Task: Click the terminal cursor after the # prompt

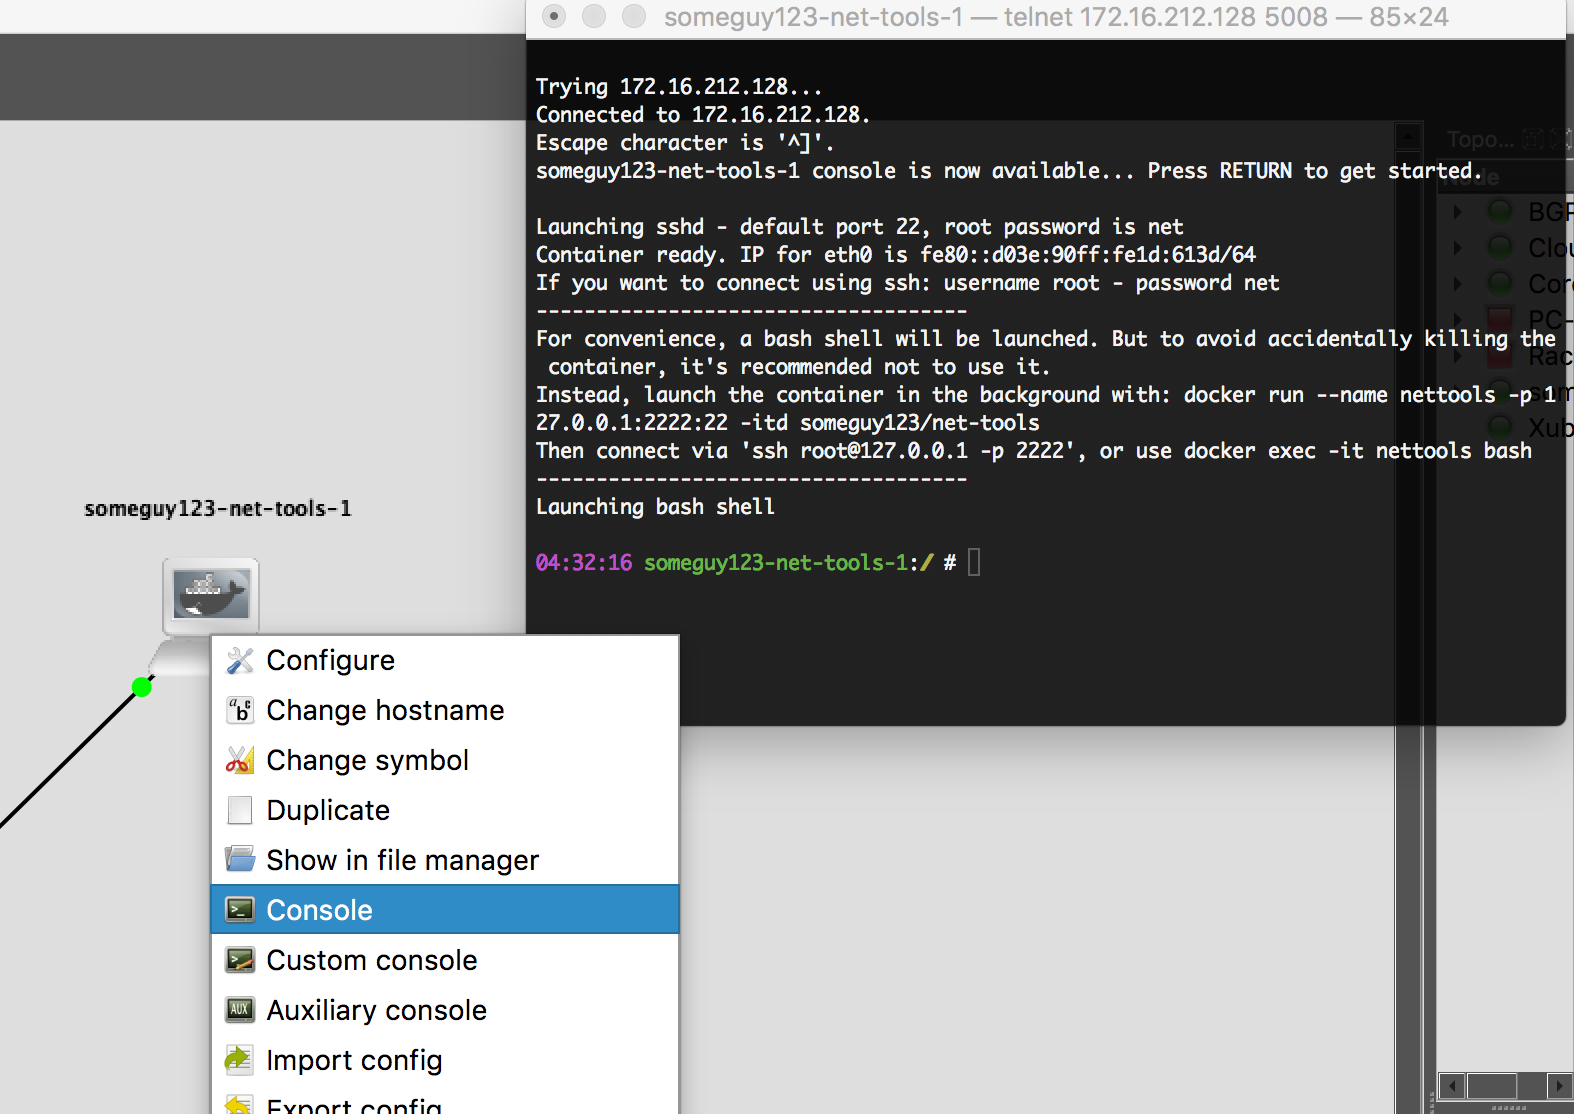Action: pos(974,562)
